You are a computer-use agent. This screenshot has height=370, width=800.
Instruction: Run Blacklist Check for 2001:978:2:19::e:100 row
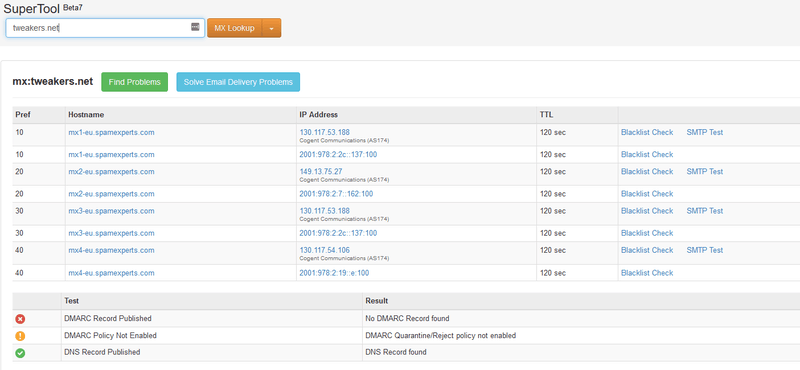tap(647, 273)
